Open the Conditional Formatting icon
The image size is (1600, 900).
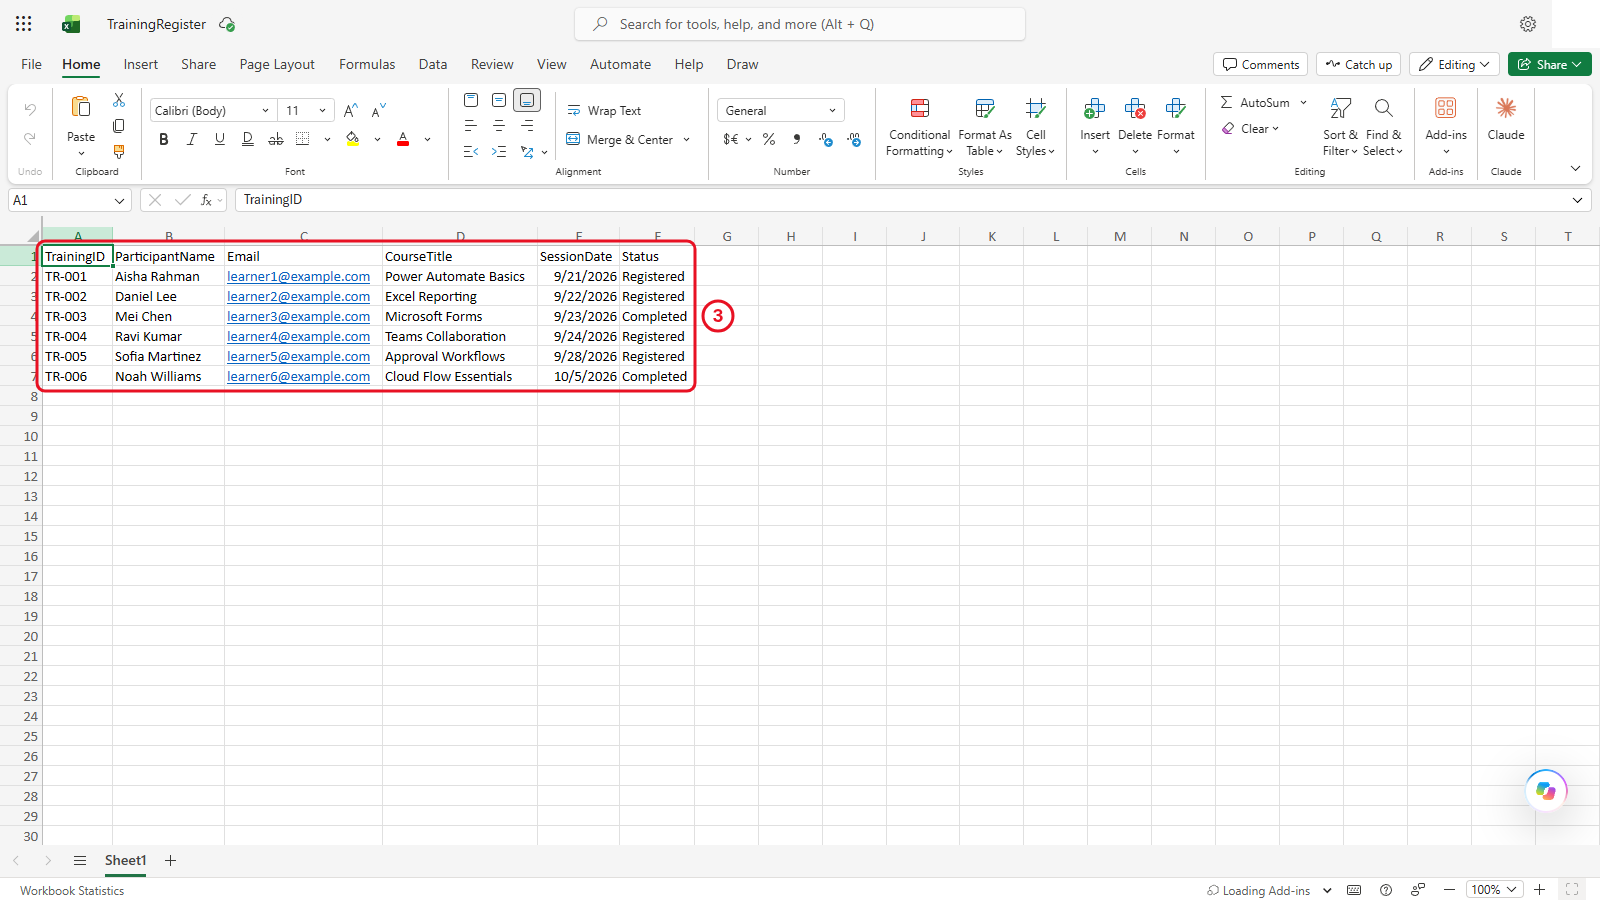[x=920, y=108]
